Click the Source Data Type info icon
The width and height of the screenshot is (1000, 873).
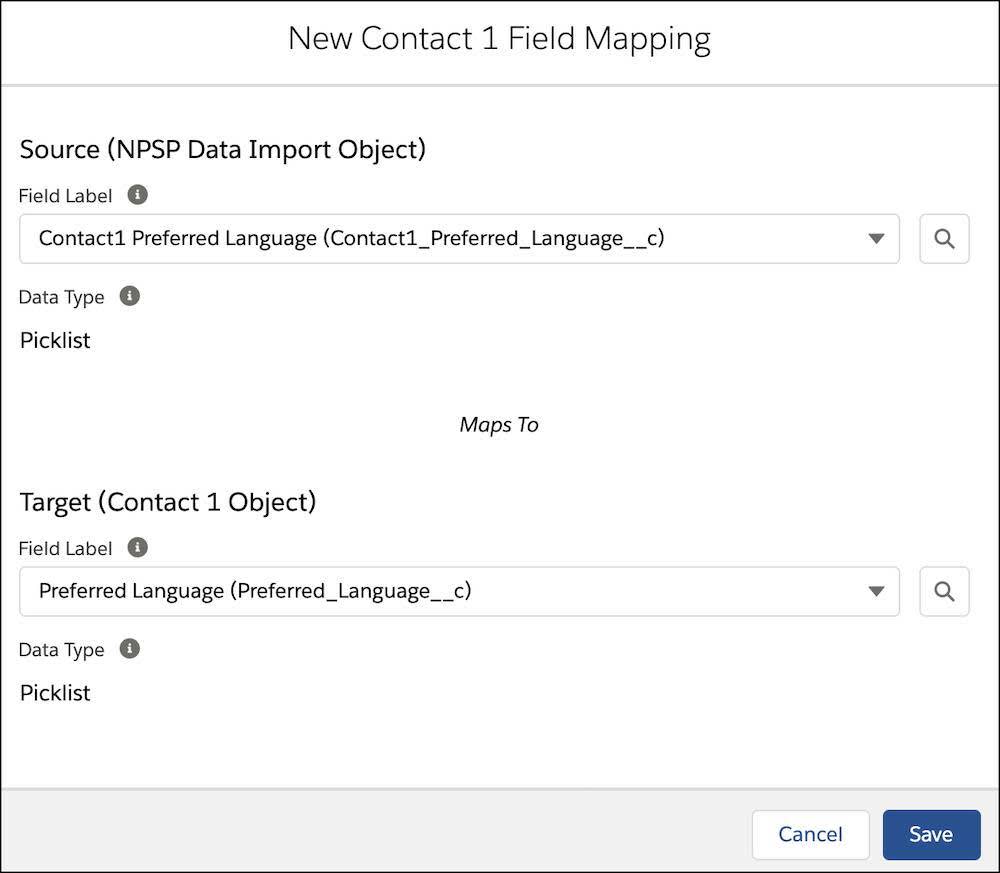point(129,296)
